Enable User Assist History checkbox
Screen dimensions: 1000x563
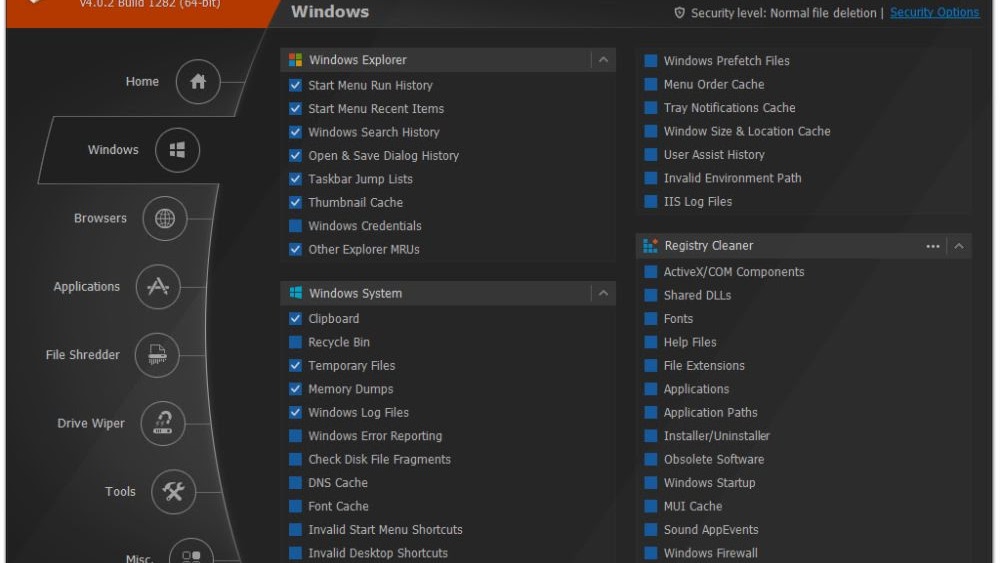point(651,155)
